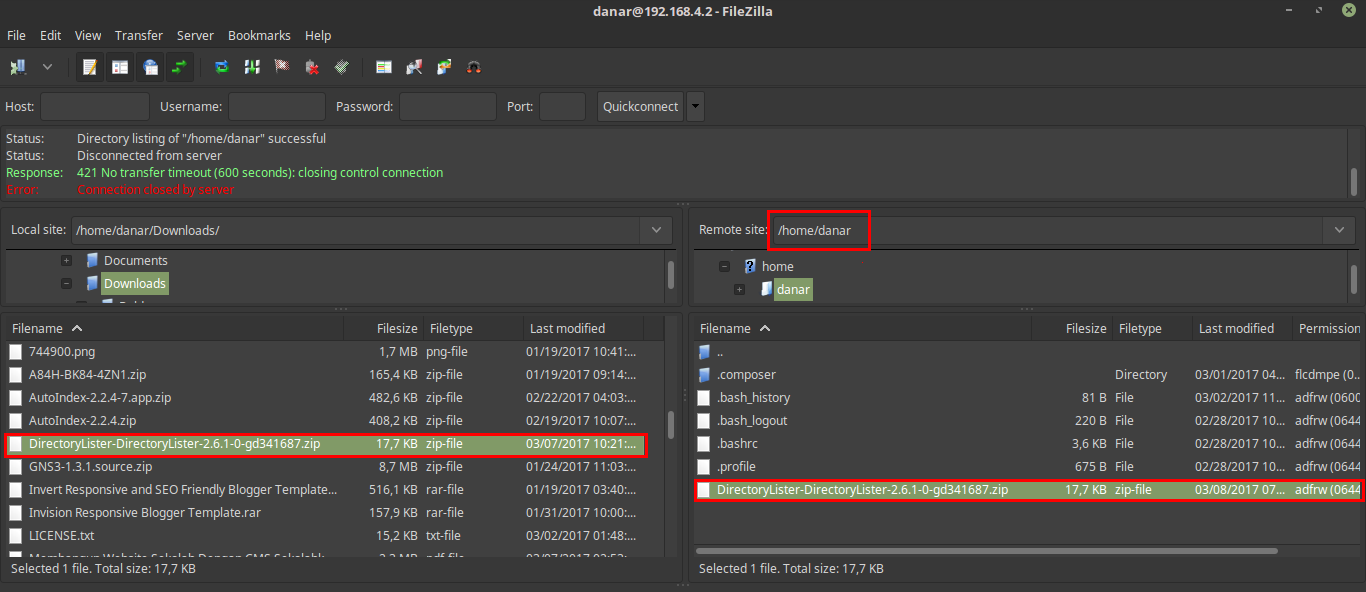Disconnect from the current server
The width and height of the screenshot is (1366, 592).
pyautogui.click(x=312, y=67)
